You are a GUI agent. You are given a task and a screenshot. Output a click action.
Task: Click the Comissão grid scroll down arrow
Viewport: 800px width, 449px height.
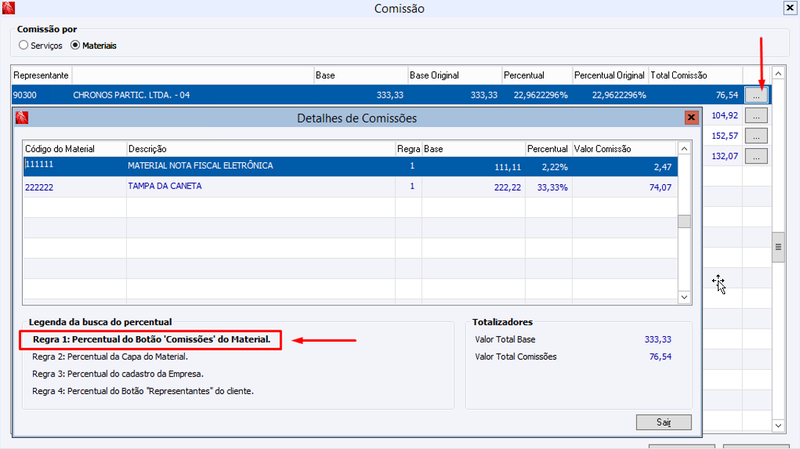778,425
